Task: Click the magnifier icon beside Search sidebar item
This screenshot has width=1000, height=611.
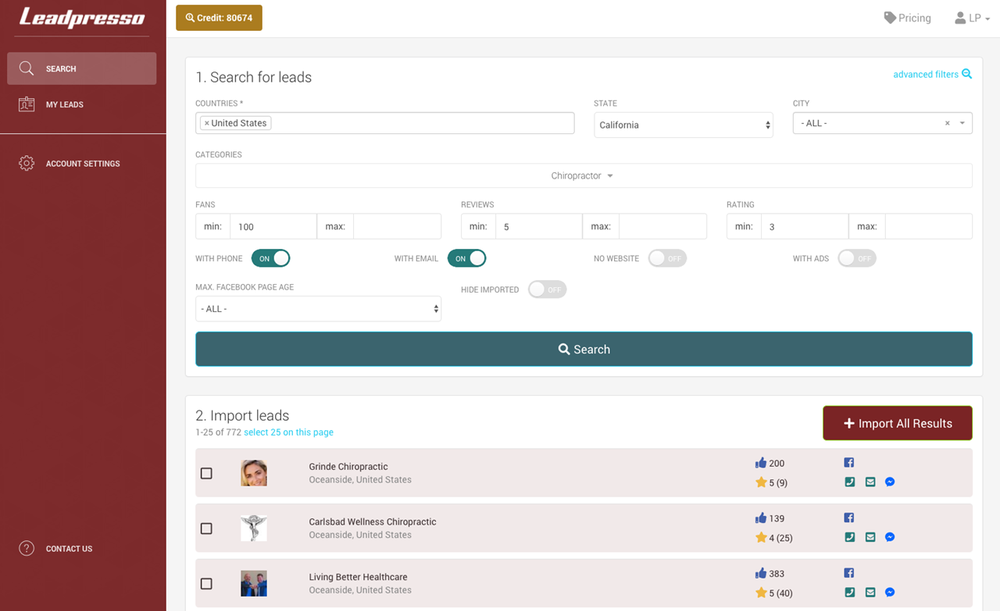Action: click(x=26, y=68)
